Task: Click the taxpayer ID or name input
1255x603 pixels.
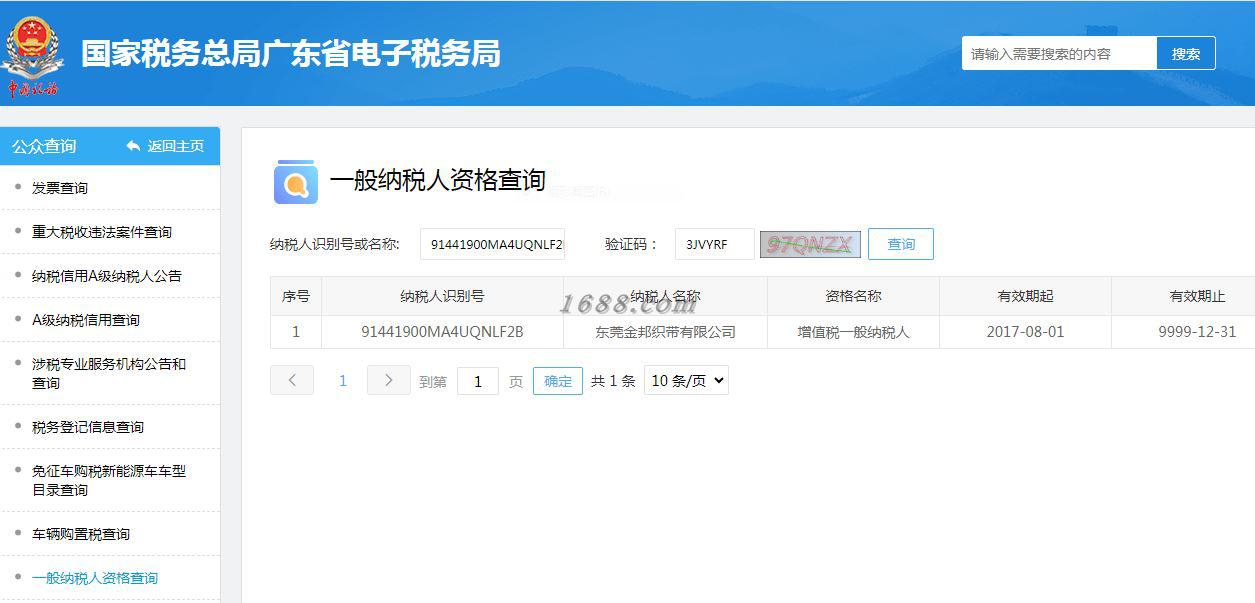Action: click(x=492, y=244)
